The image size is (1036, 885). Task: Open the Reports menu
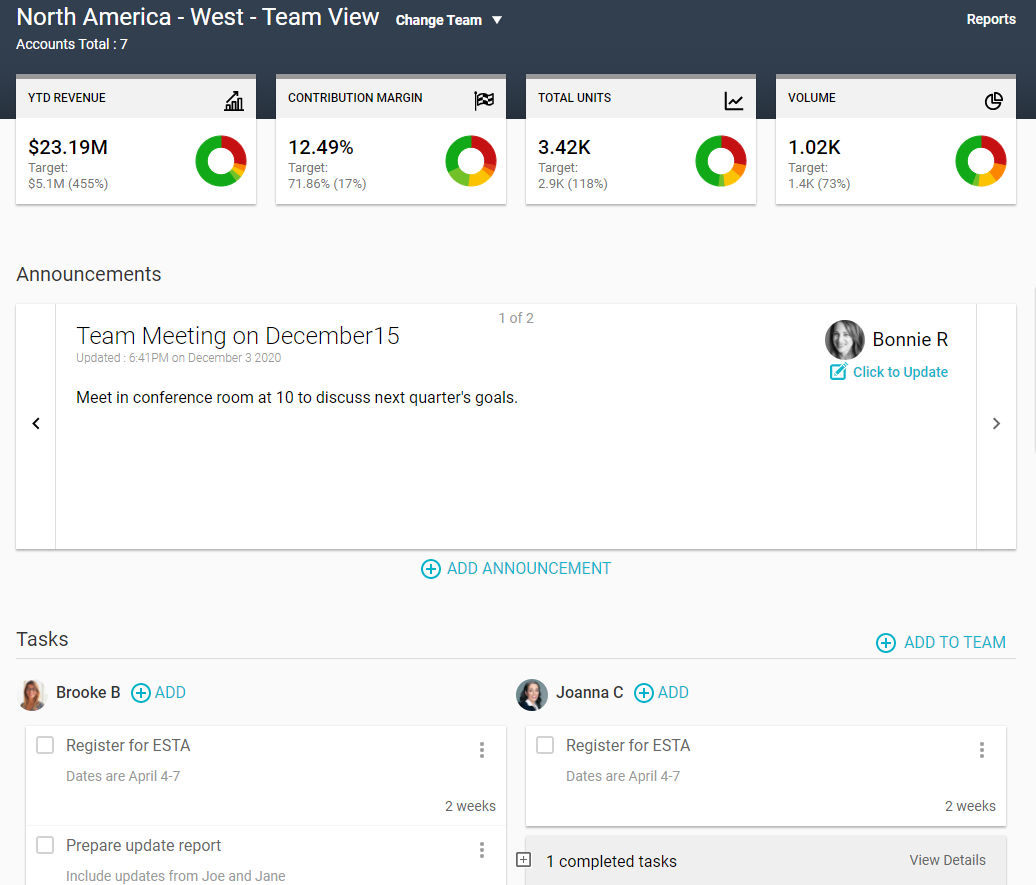pyautogui.click(x=991, y=19)
